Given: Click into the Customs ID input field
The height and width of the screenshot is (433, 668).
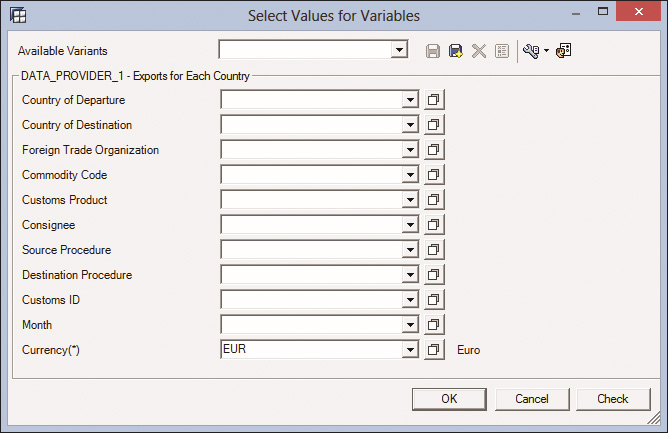Looking at the screenshot, I should (311, 300).
